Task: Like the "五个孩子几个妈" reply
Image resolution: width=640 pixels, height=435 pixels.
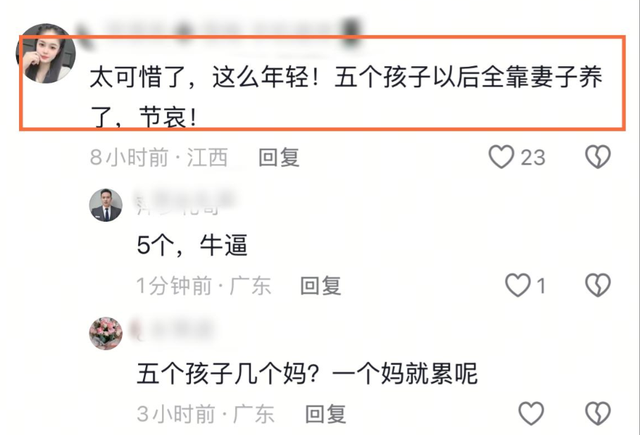Action: pyautogui.click(x=531, y=413)
